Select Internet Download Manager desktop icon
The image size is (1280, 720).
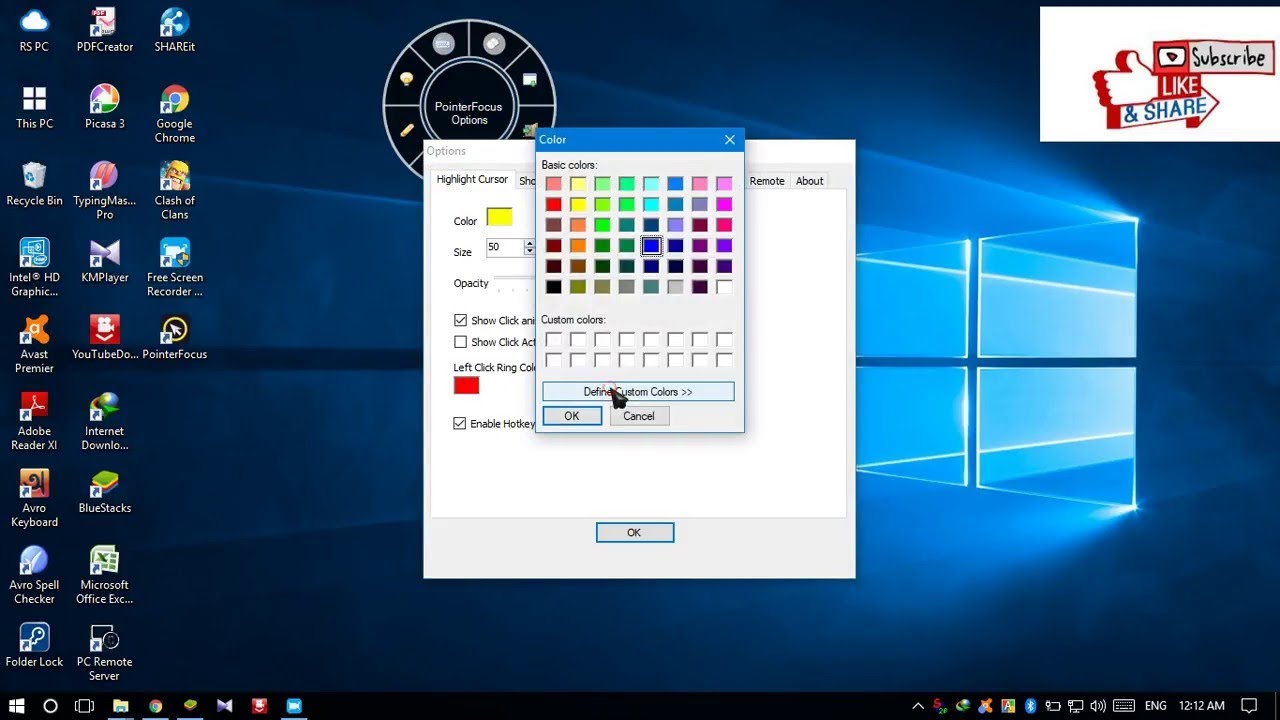[x=105, y=422]
